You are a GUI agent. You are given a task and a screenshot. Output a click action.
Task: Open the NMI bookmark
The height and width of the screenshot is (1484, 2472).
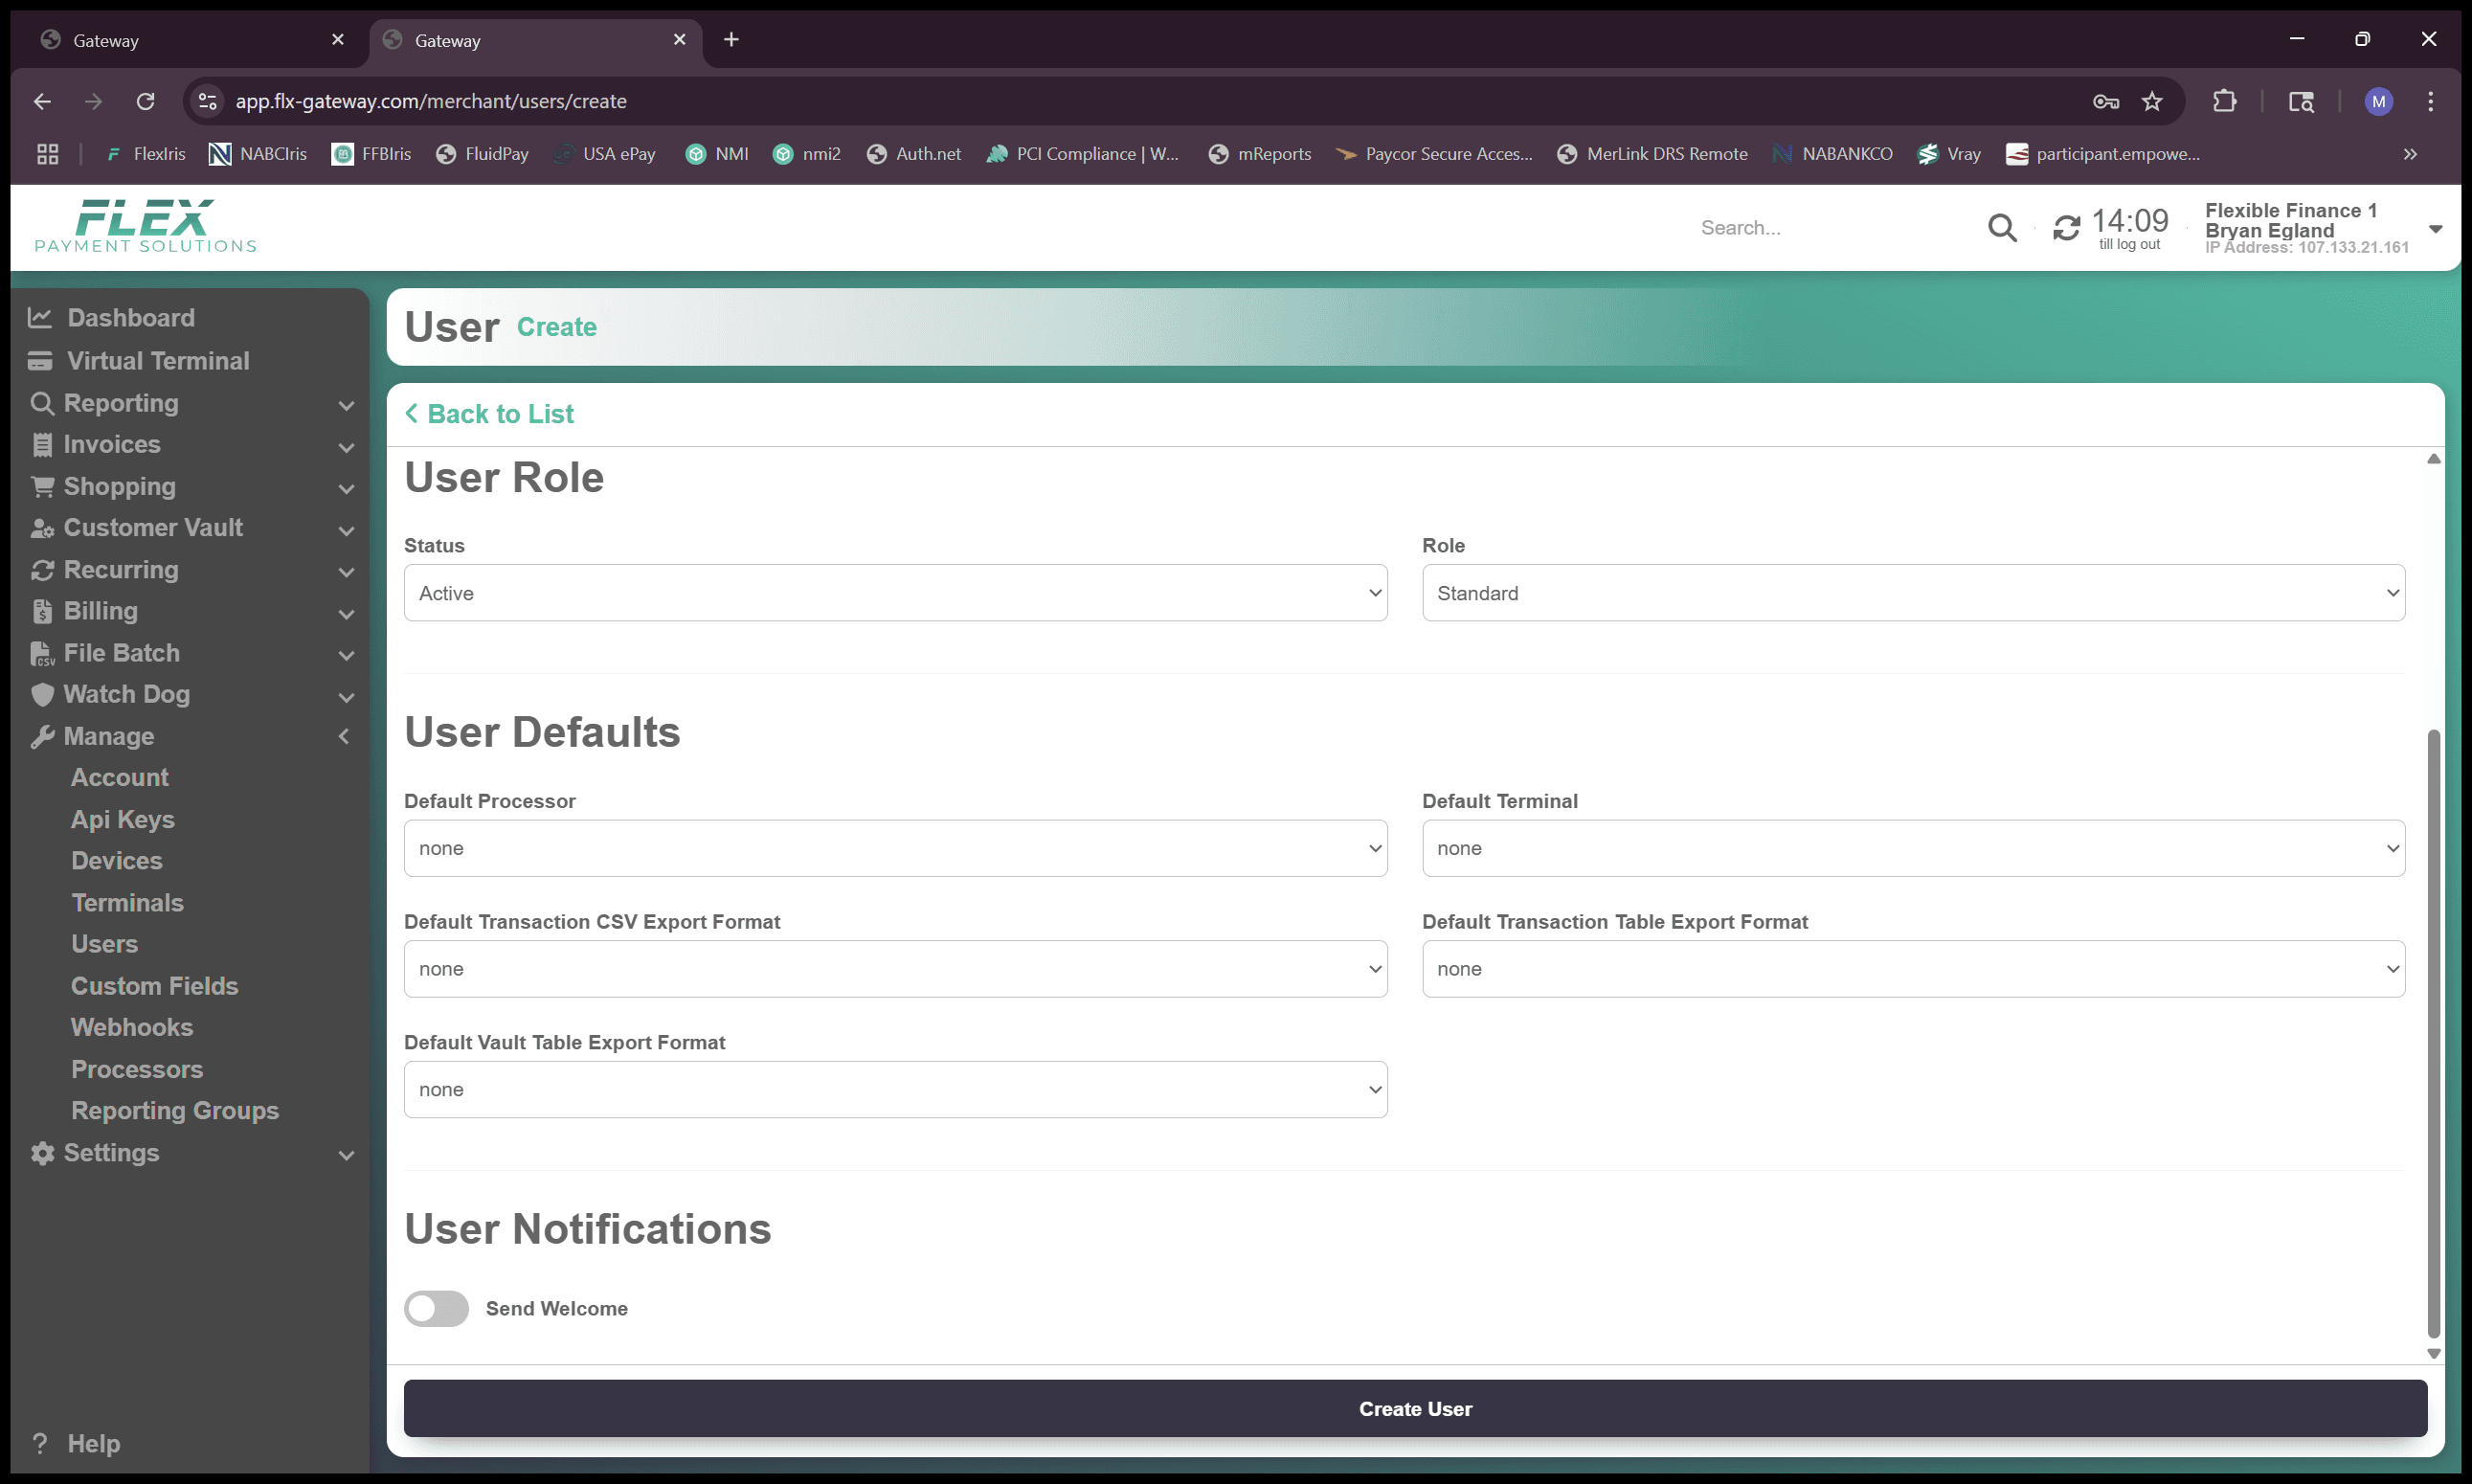click(717, 154)
